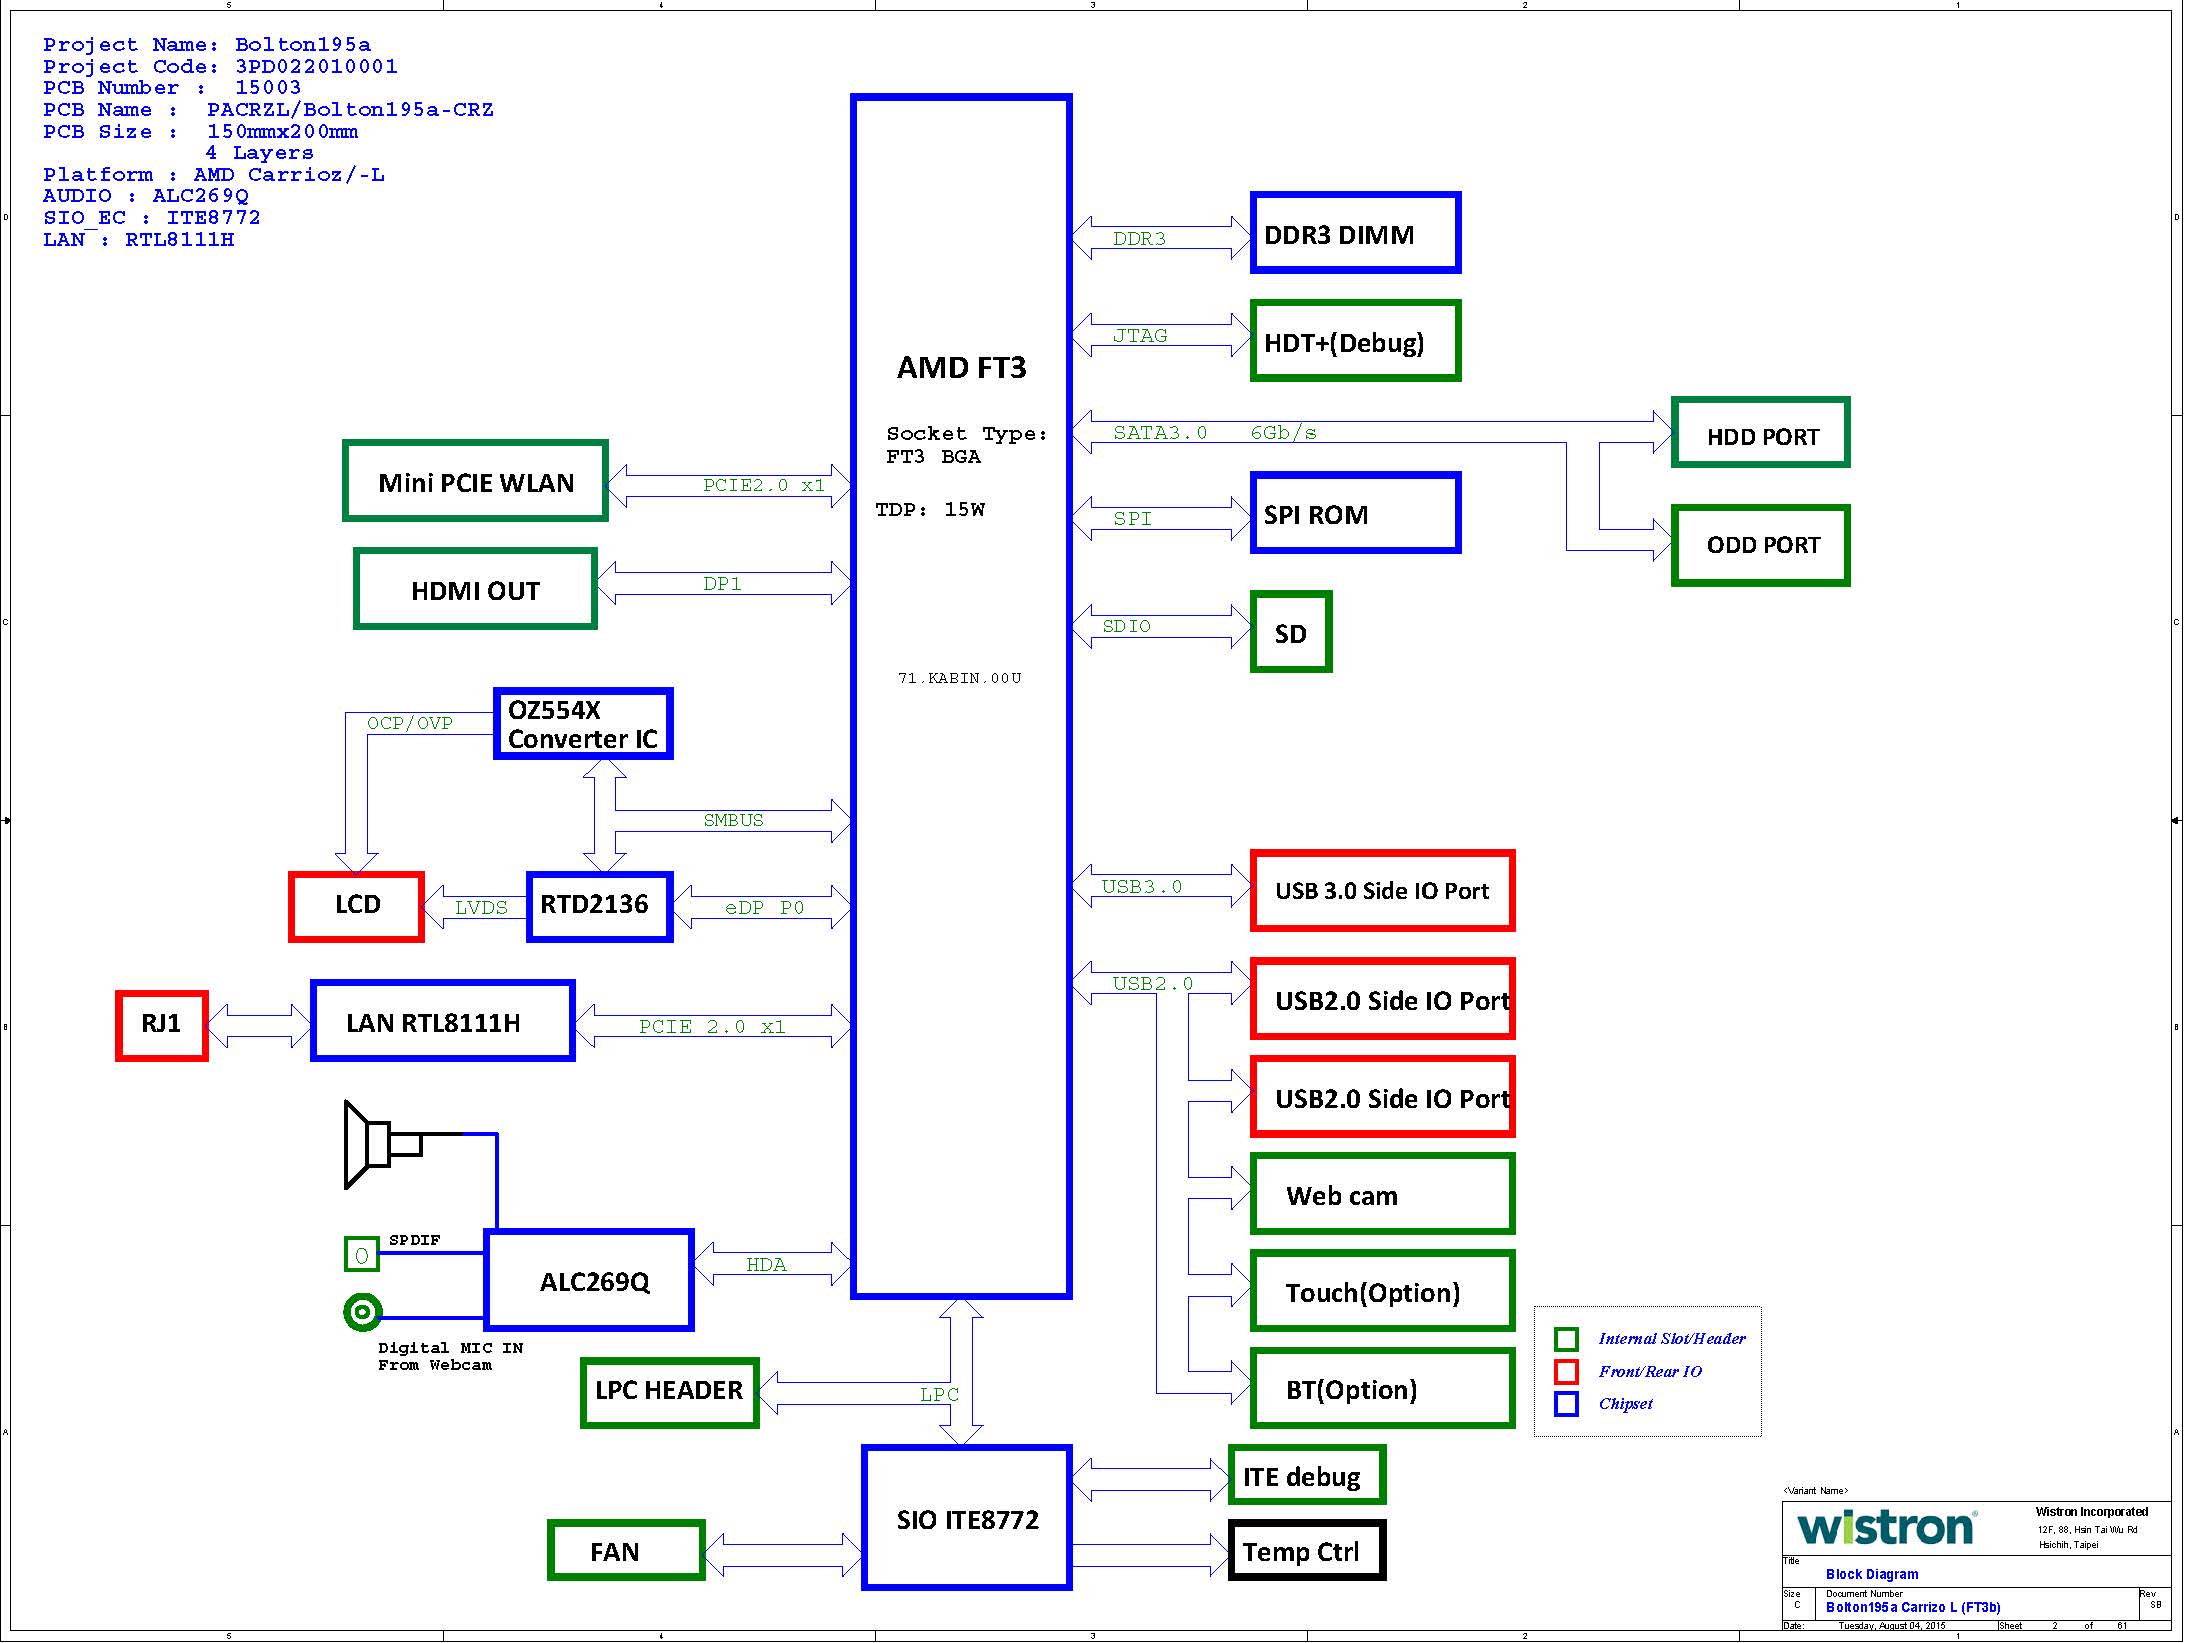
Task: Click the HDD PORT block
Action: coord(1760,433)
